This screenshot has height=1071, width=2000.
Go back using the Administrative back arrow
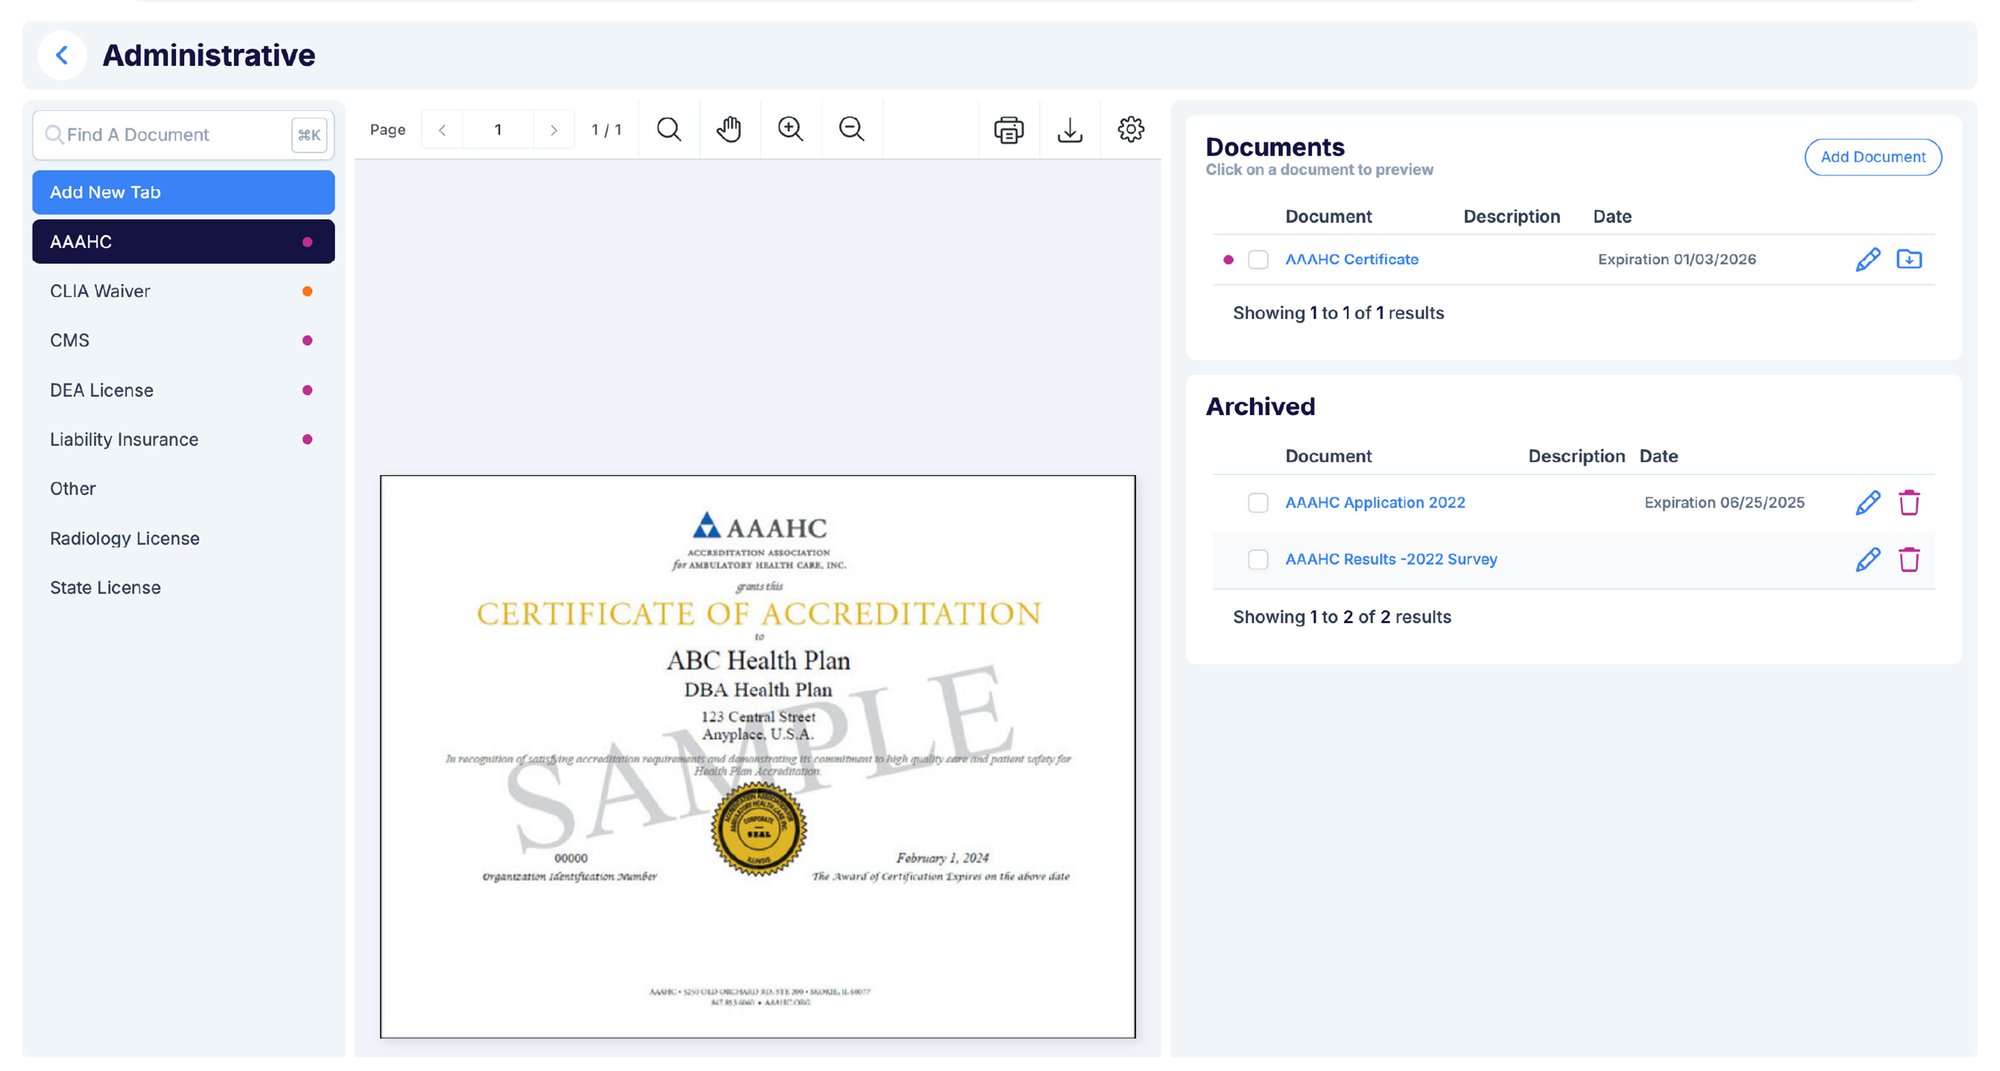(x=62, y=55)
